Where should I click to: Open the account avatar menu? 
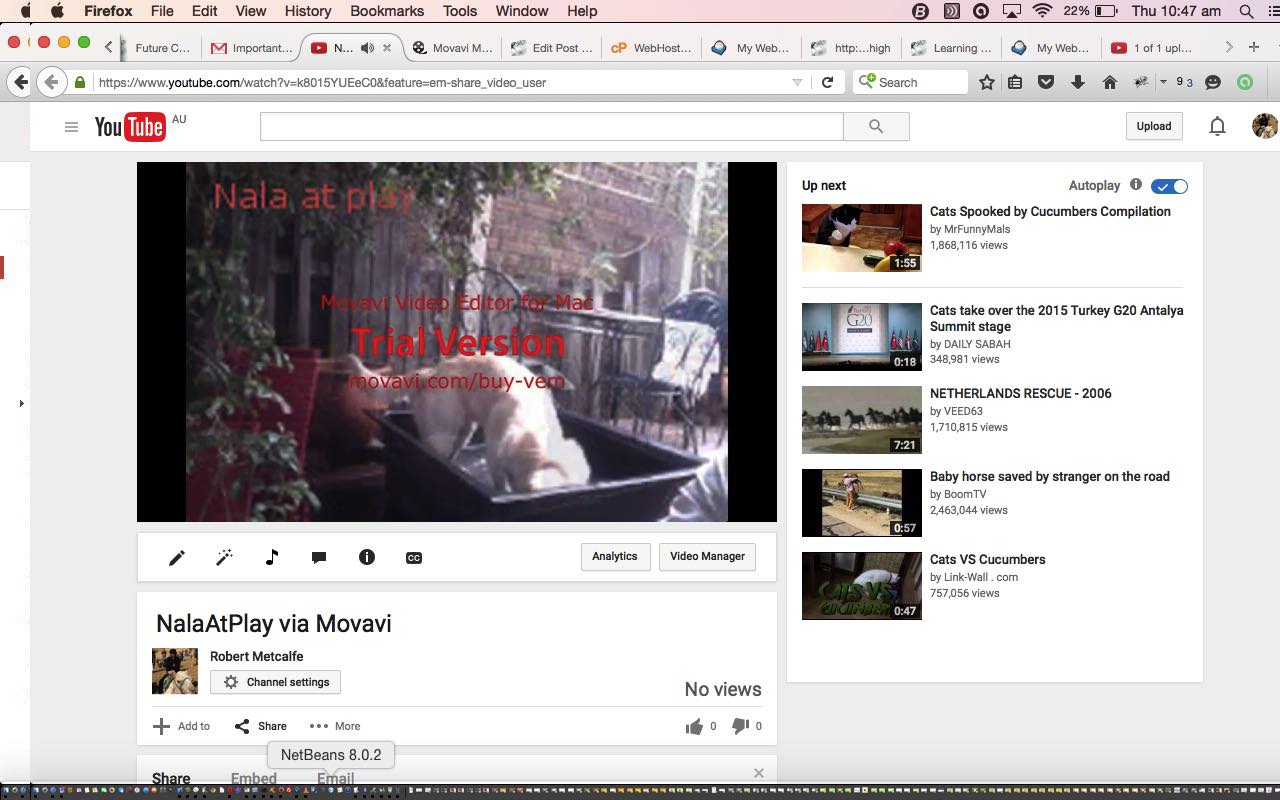pos(1264,126)
